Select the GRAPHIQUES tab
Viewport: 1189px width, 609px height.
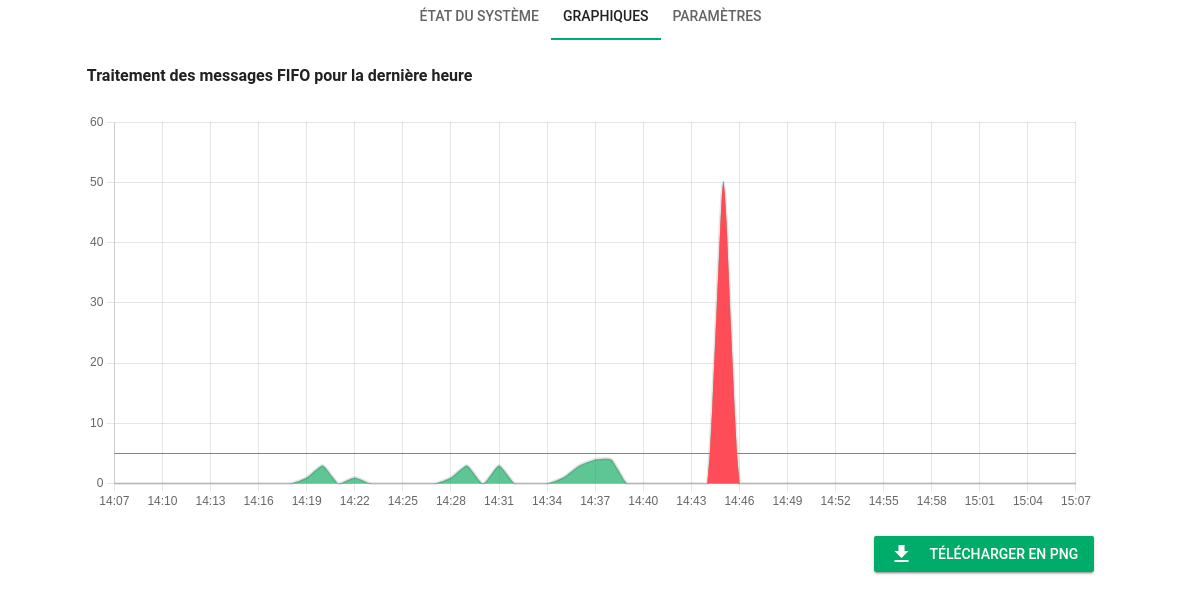click(605, 16)
